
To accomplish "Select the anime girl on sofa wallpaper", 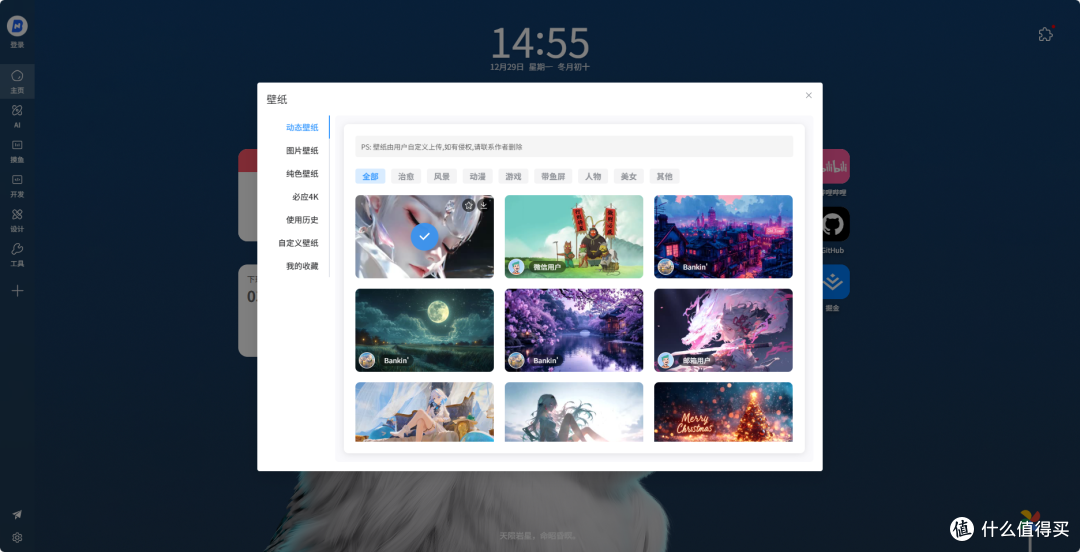I will pyautogui.click(x=424, y=412).
